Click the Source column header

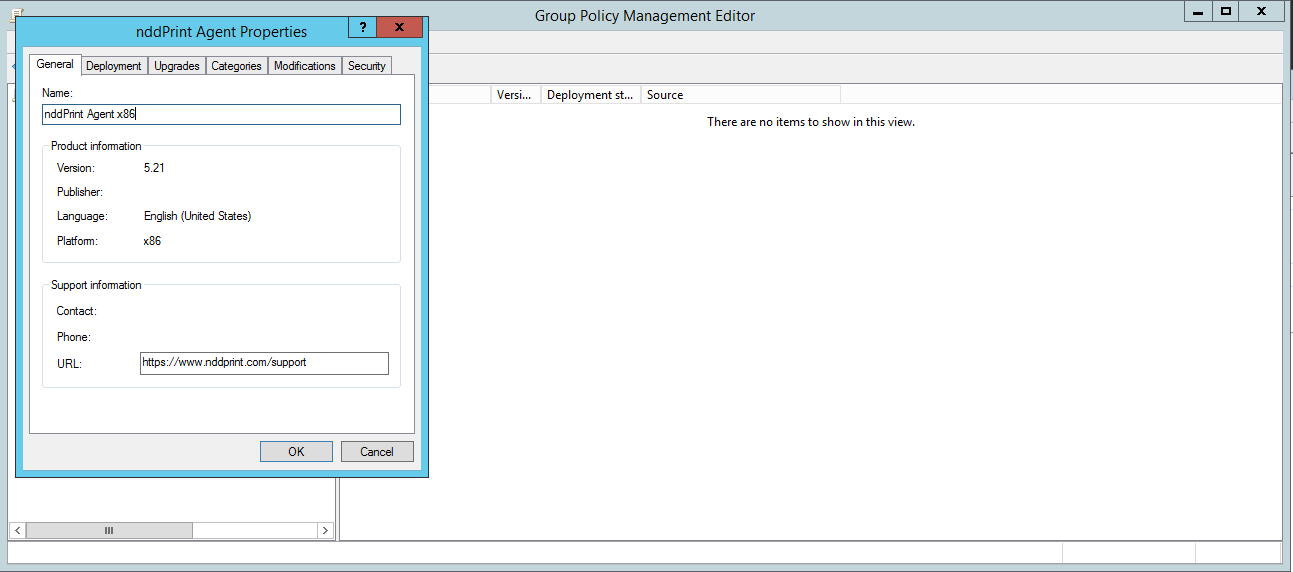coord(740,95)
